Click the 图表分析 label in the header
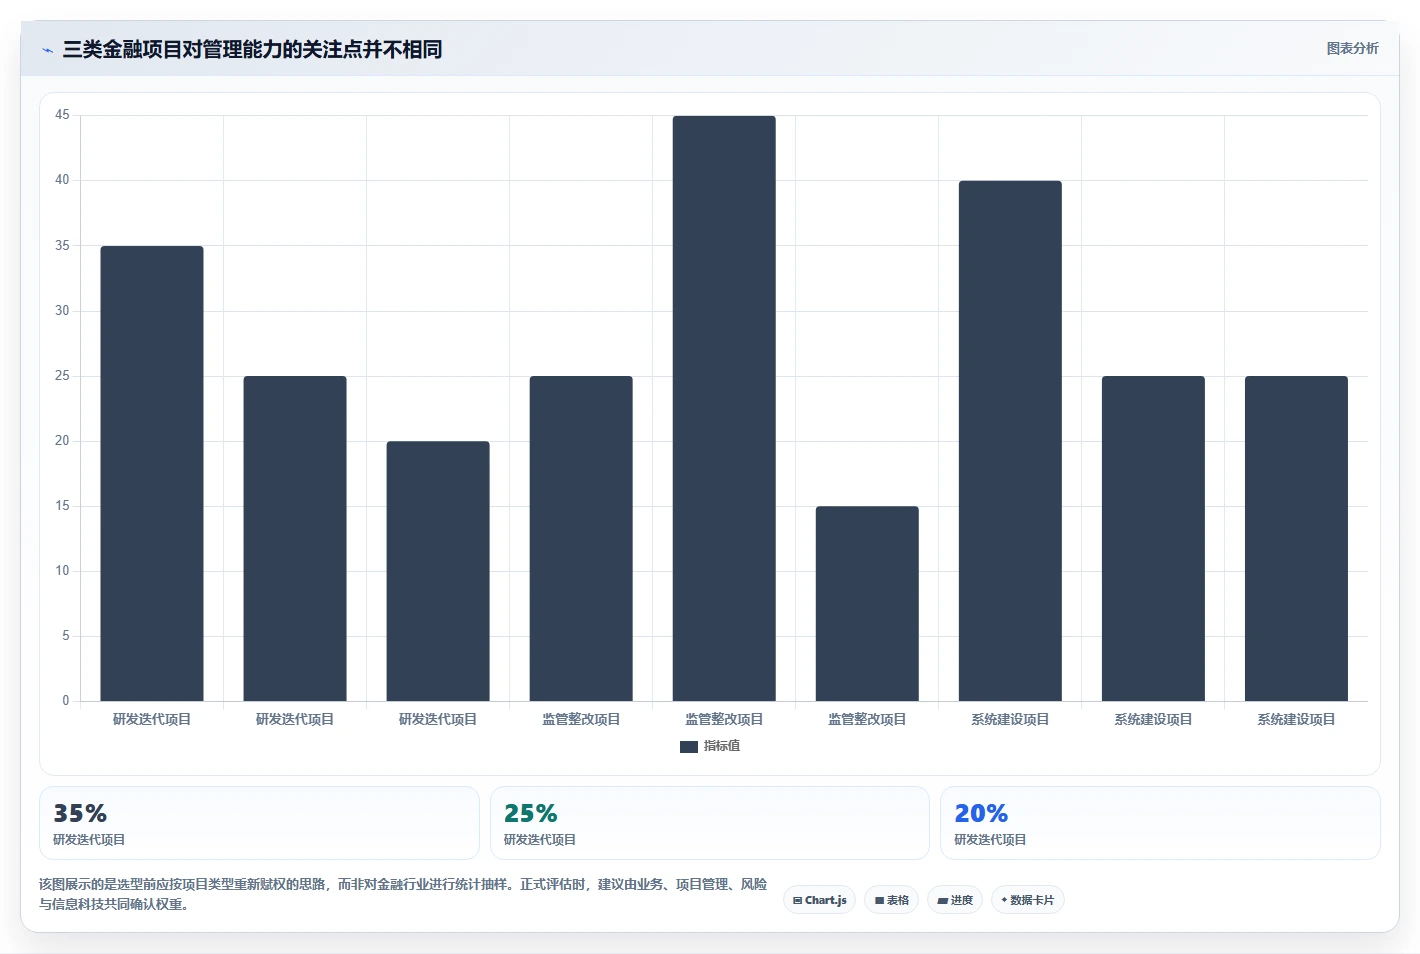Screen dimensions: 1420x954 (1352, 48)
